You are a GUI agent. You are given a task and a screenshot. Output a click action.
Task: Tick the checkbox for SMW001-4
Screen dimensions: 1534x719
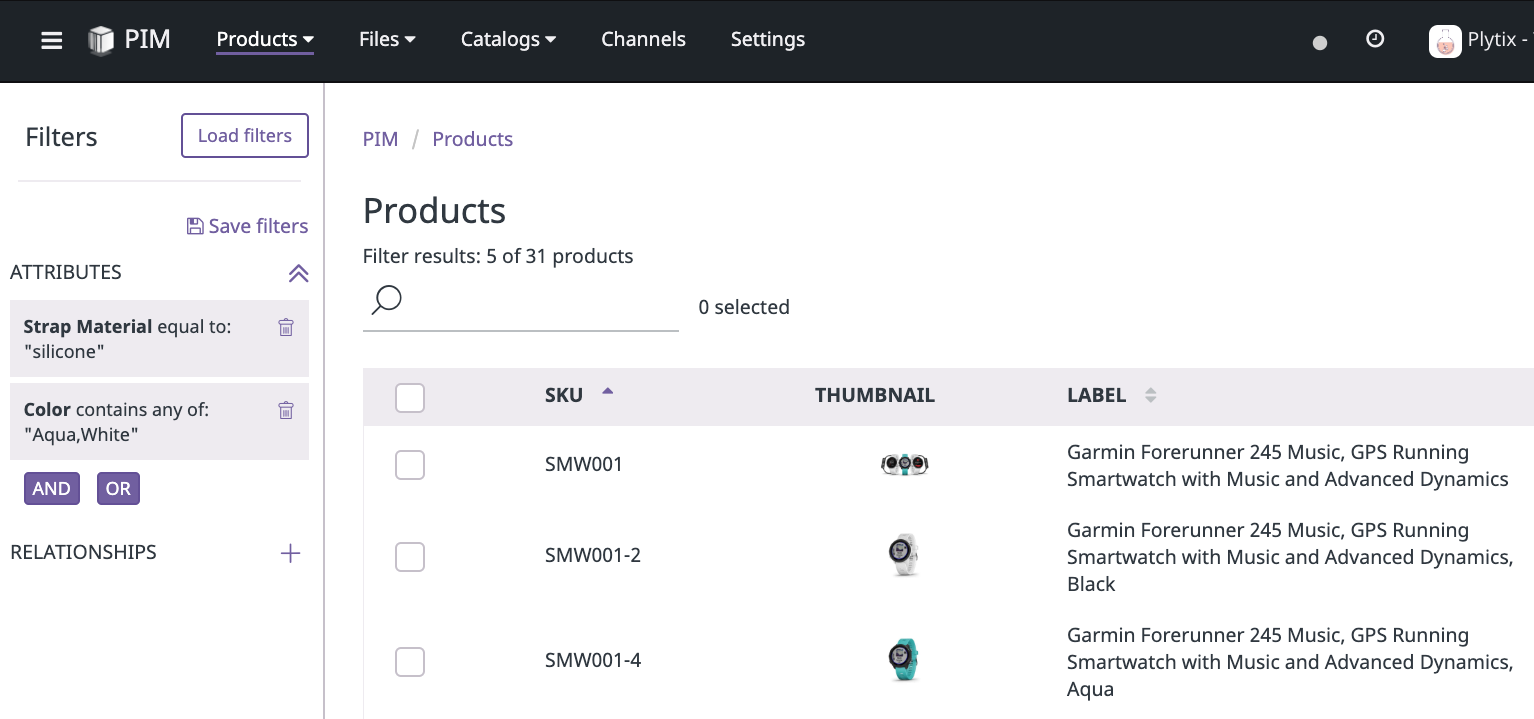[x=410, y=662]
